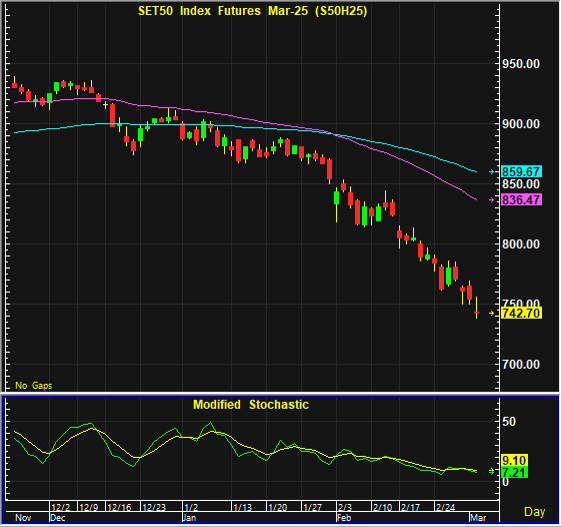561x527 pixels.
Task: Click the SET50 Index Futures chart title
Action: [x=253, y=11]
